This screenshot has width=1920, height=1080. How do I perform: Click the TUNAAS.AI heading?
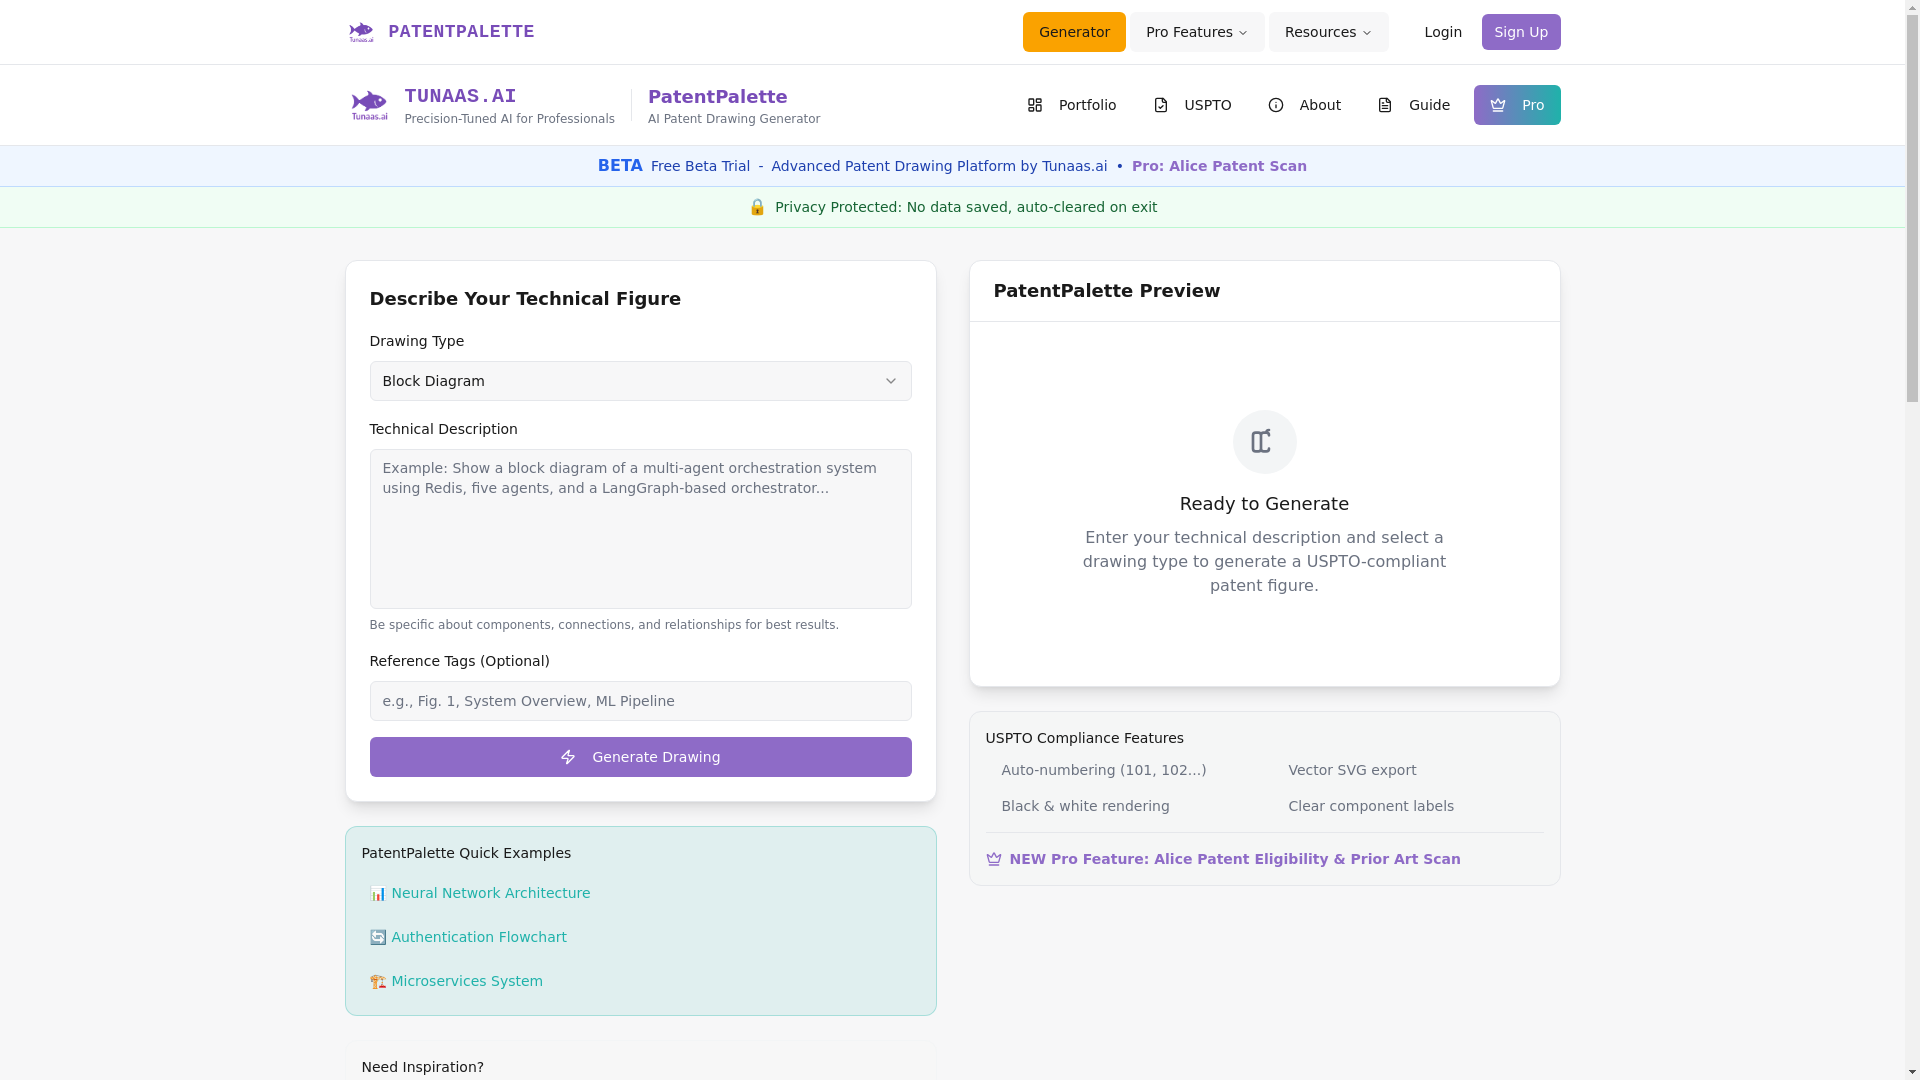(x=460, y=96)
